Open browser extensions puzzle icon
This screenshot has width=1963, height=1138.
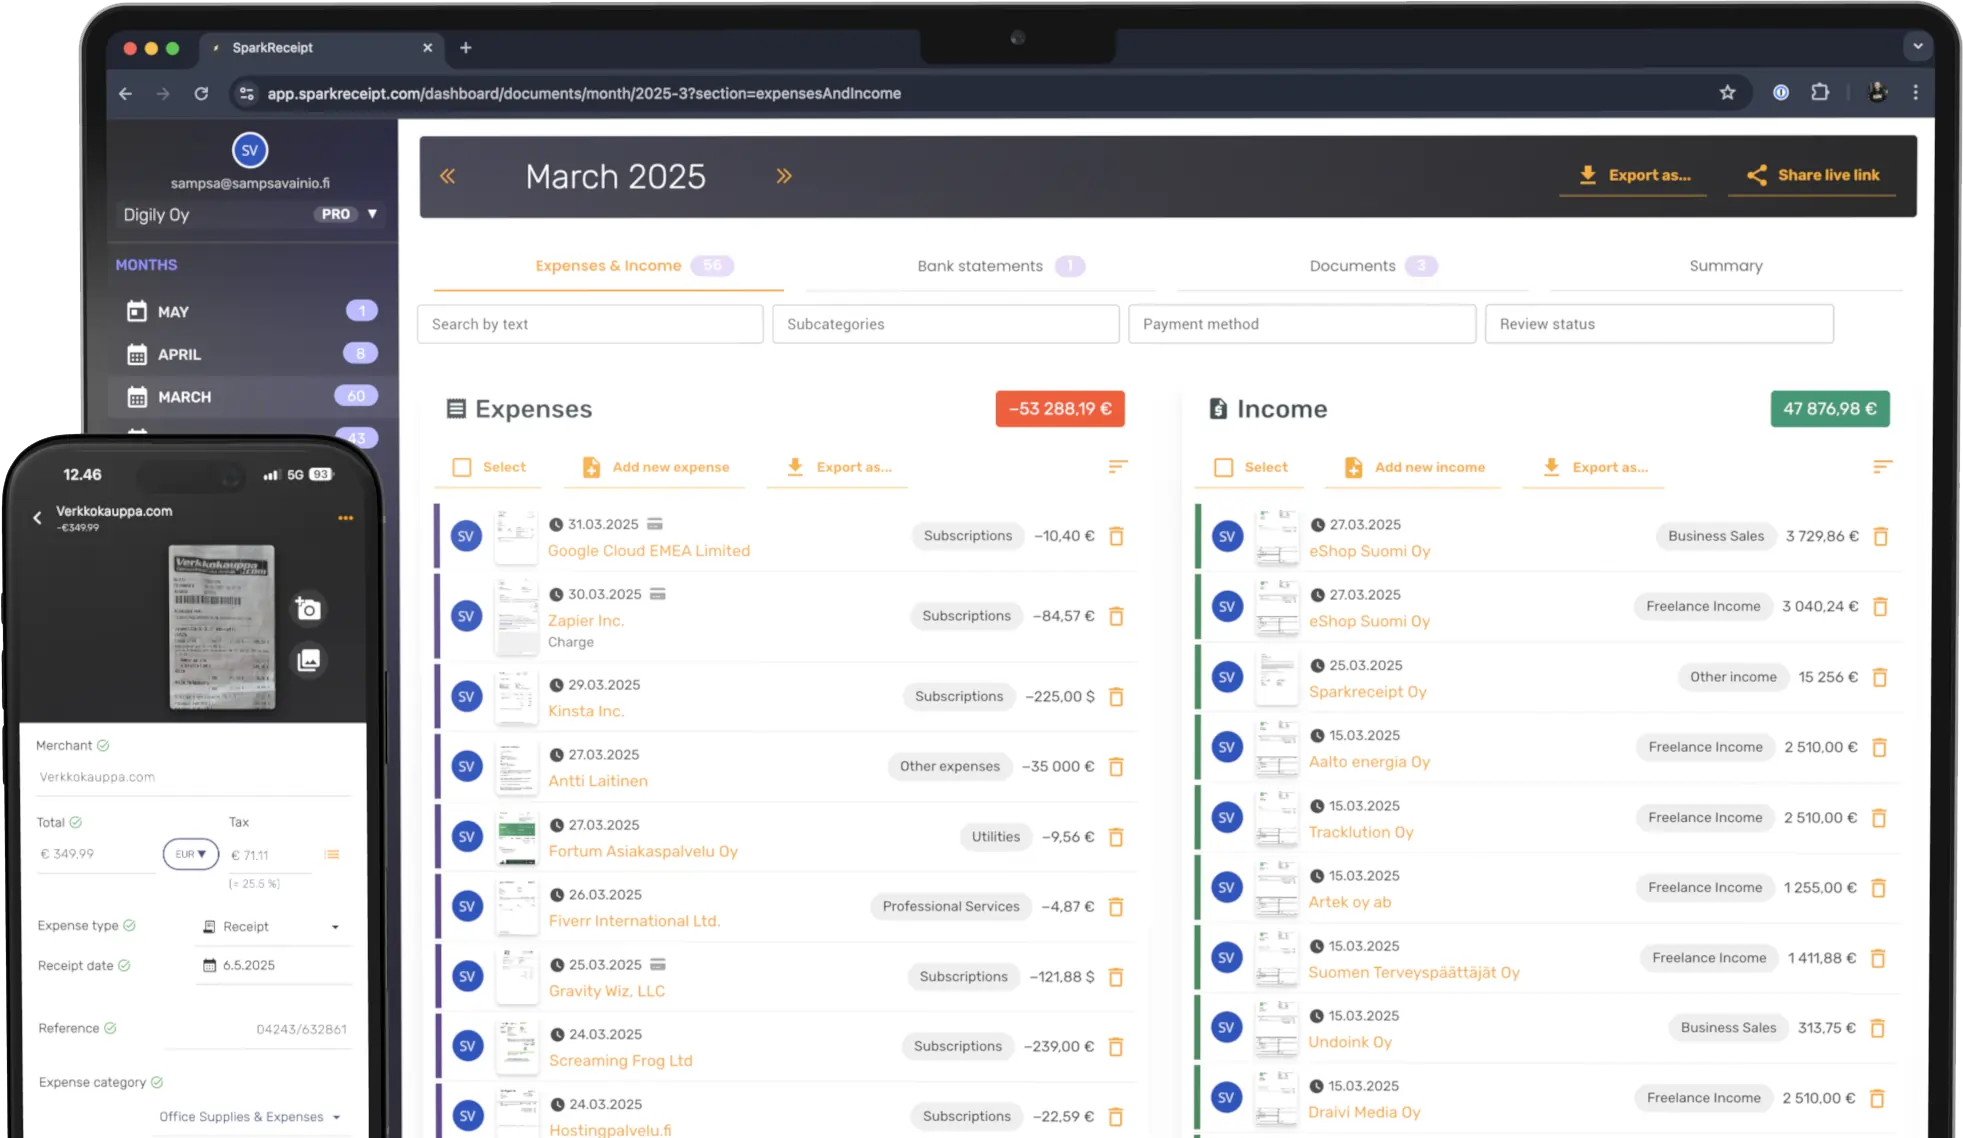coord(1820,93)
